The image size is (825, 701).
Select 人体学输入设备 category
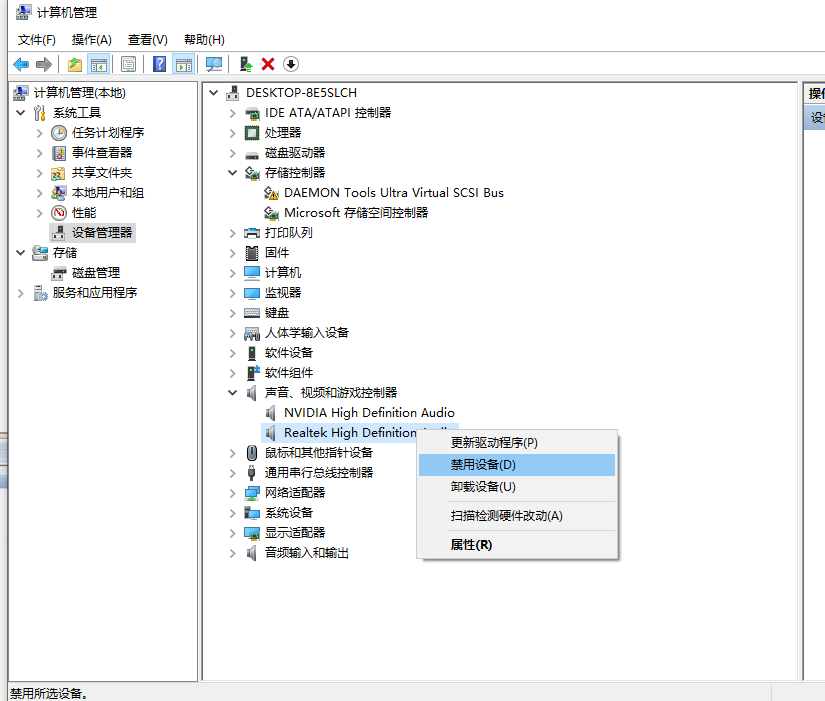click(x=307, y=333)
